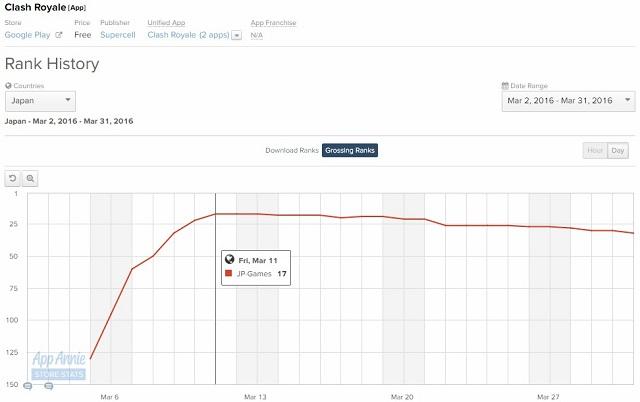
Task: Open the external link icon beside Google Play
Action: point(59,35)
